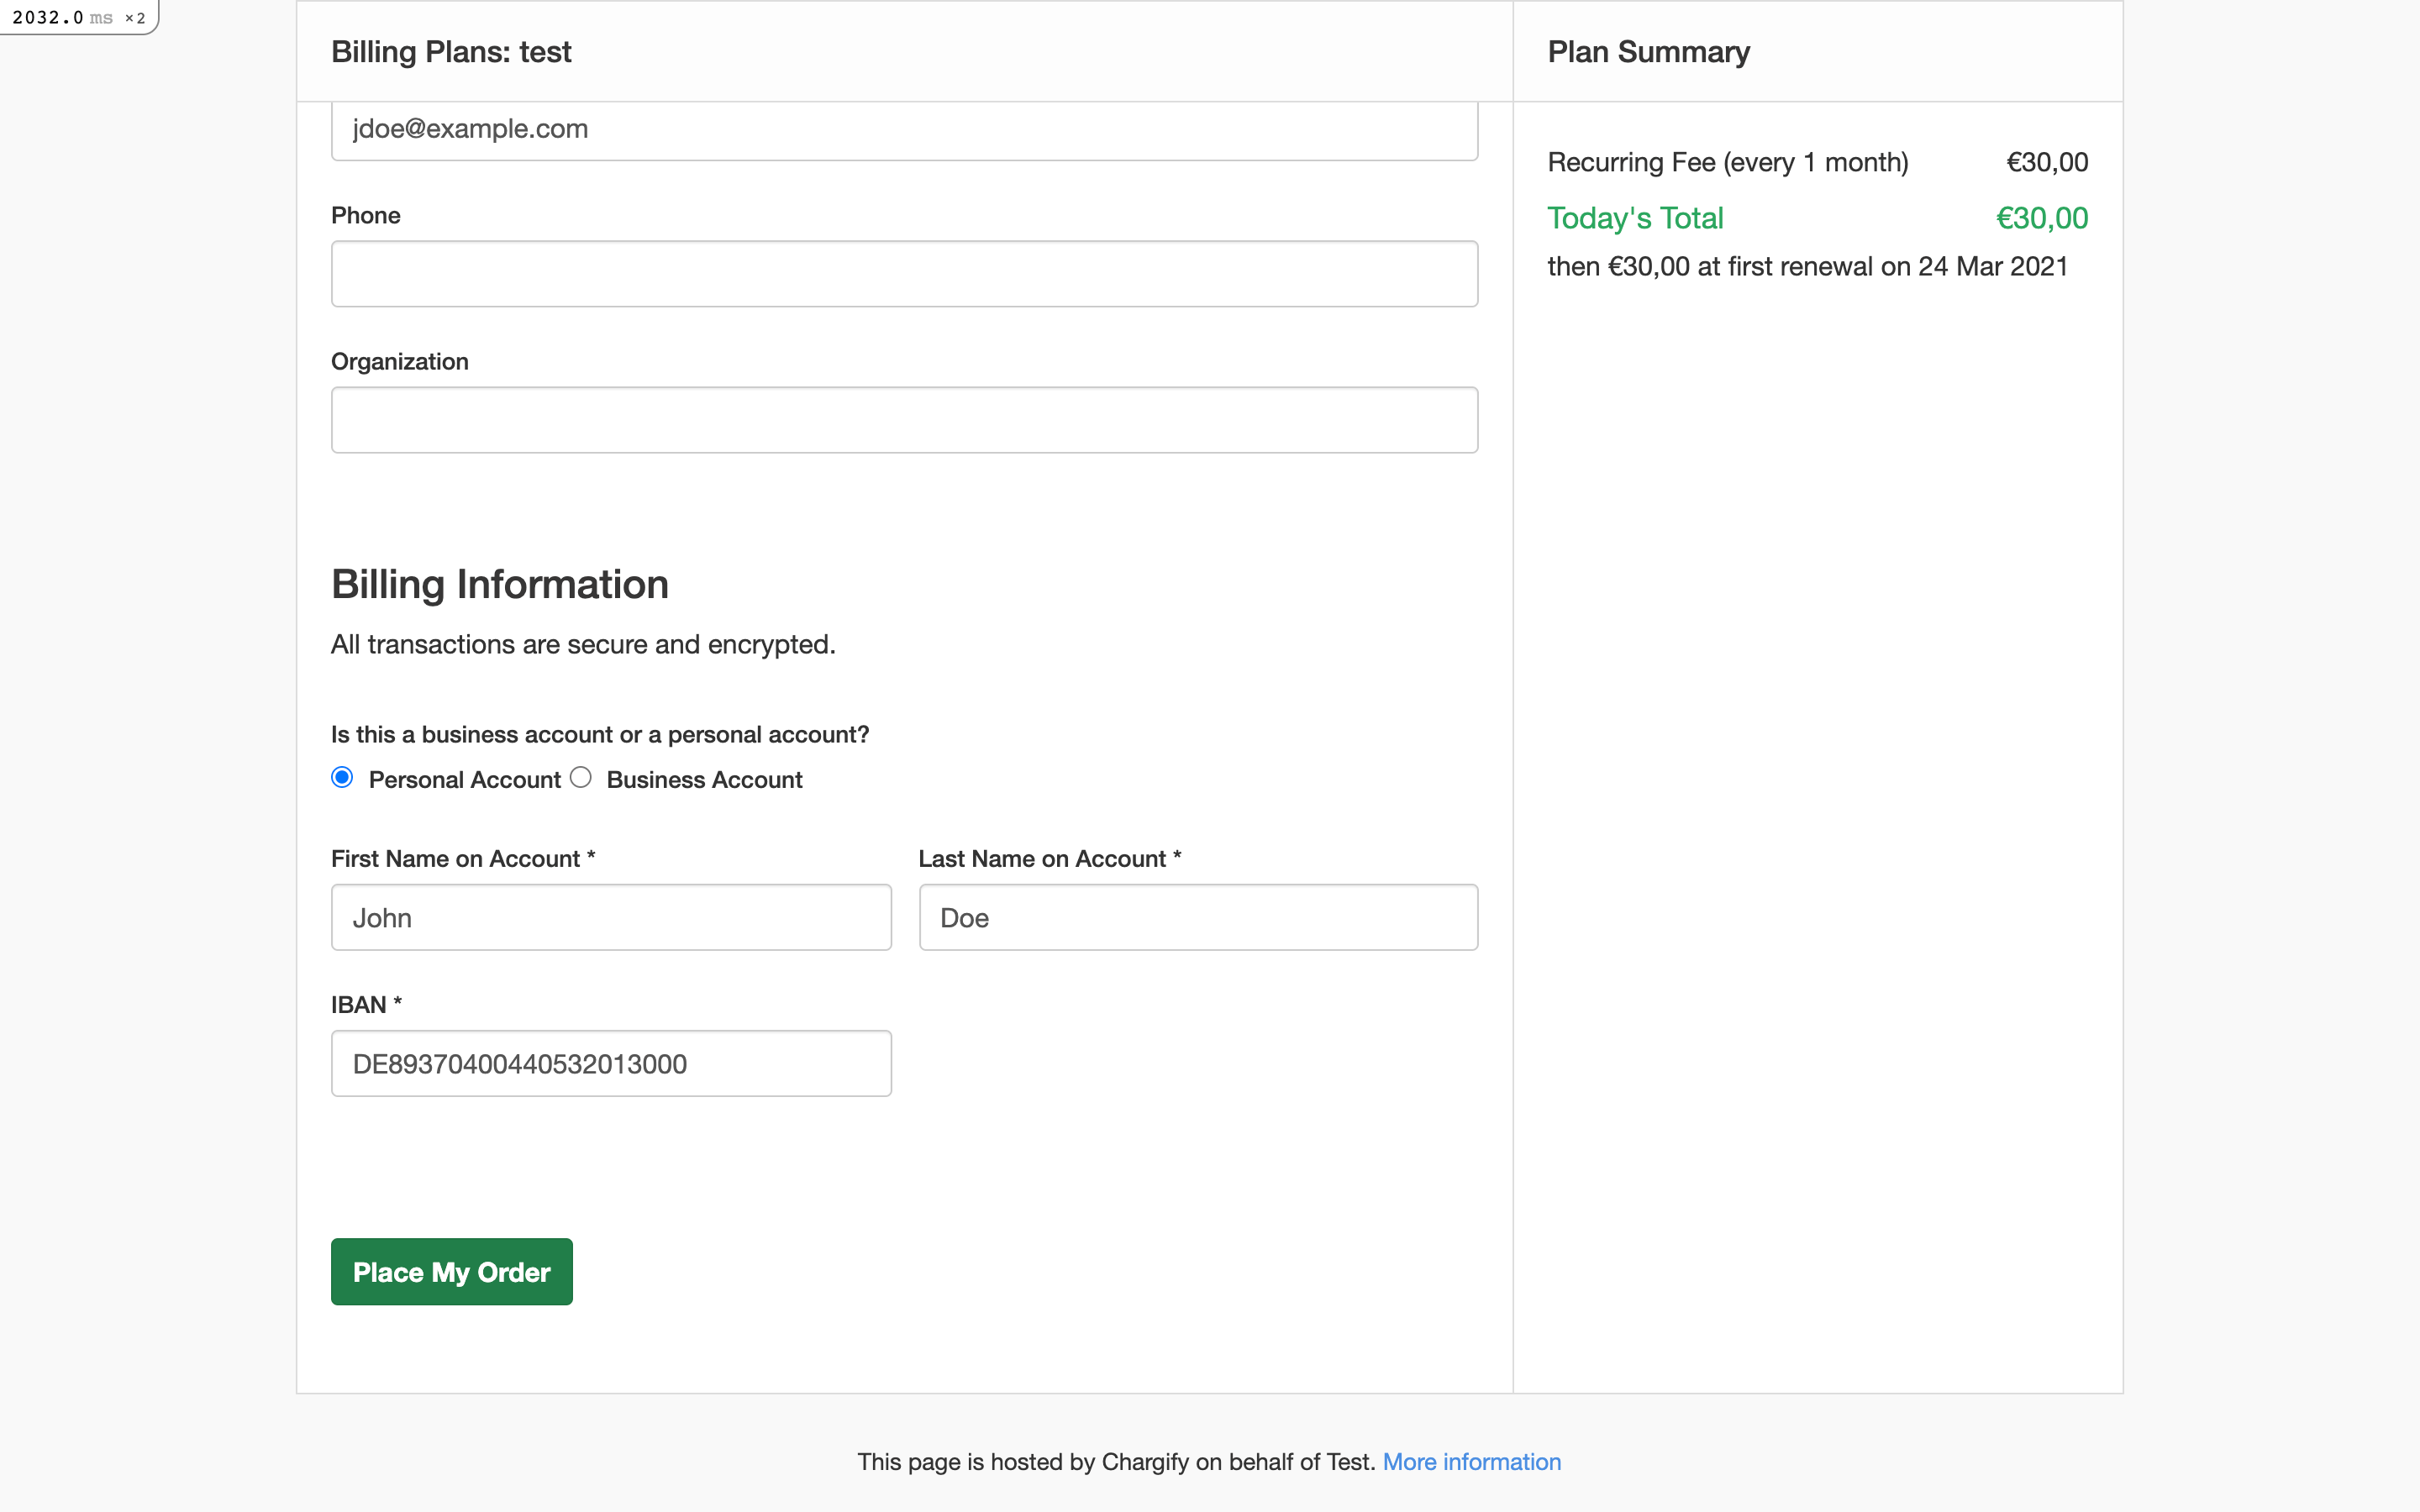This screenshot has width=2420, height=1512.
Task: Click the Organization input field
Action: point(903,419)
